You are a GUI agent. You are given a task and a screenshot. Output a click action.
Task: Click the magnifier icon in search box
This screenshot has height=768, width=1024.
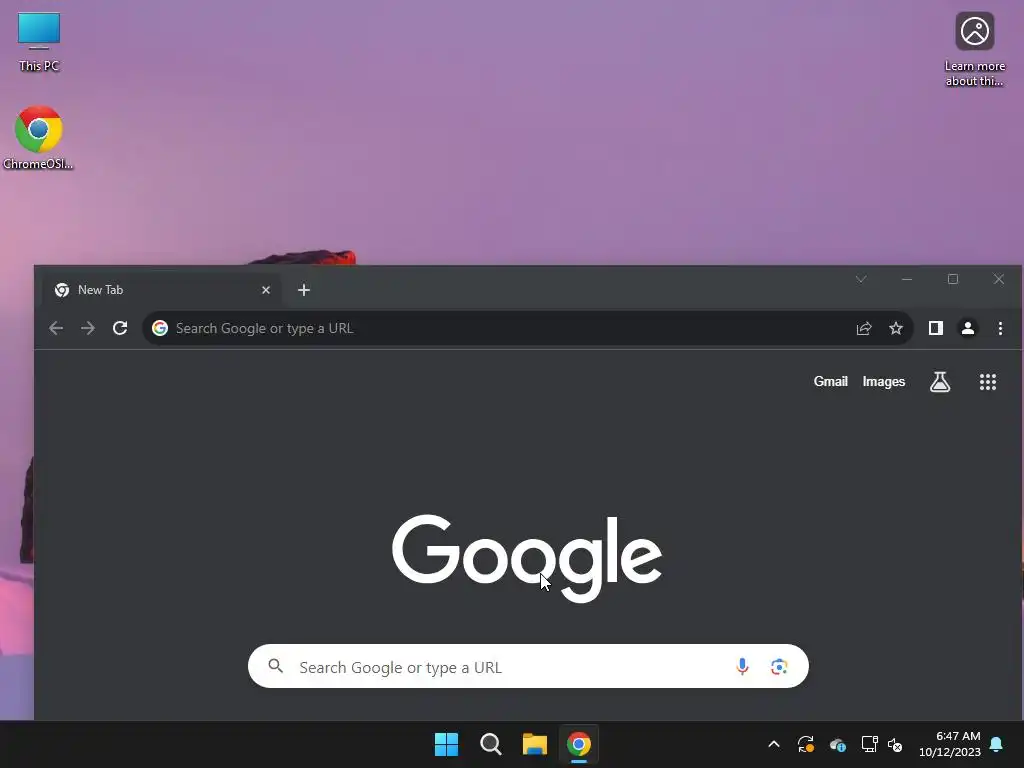[276, 666]
